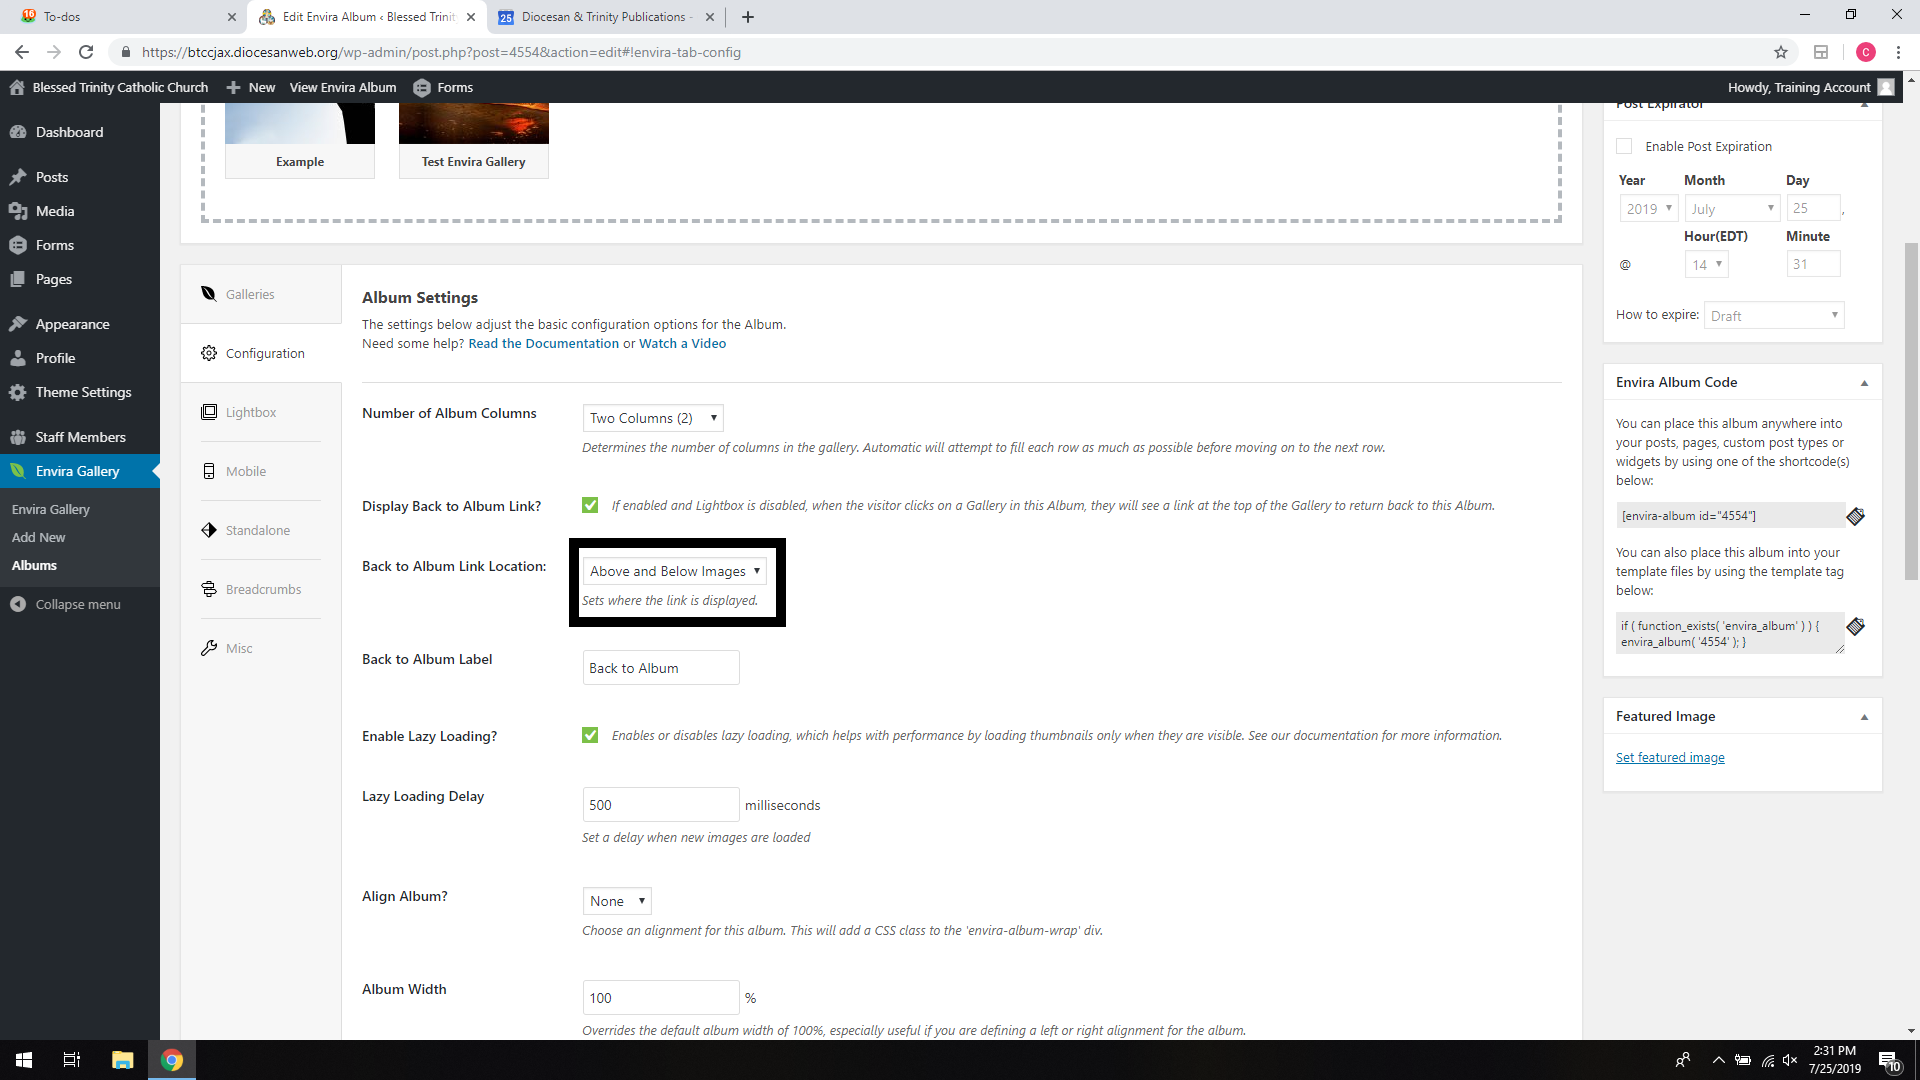Uncheck Display Back to Album Link
Viewport: 1920px width, 1080px height.
[590, 505]
